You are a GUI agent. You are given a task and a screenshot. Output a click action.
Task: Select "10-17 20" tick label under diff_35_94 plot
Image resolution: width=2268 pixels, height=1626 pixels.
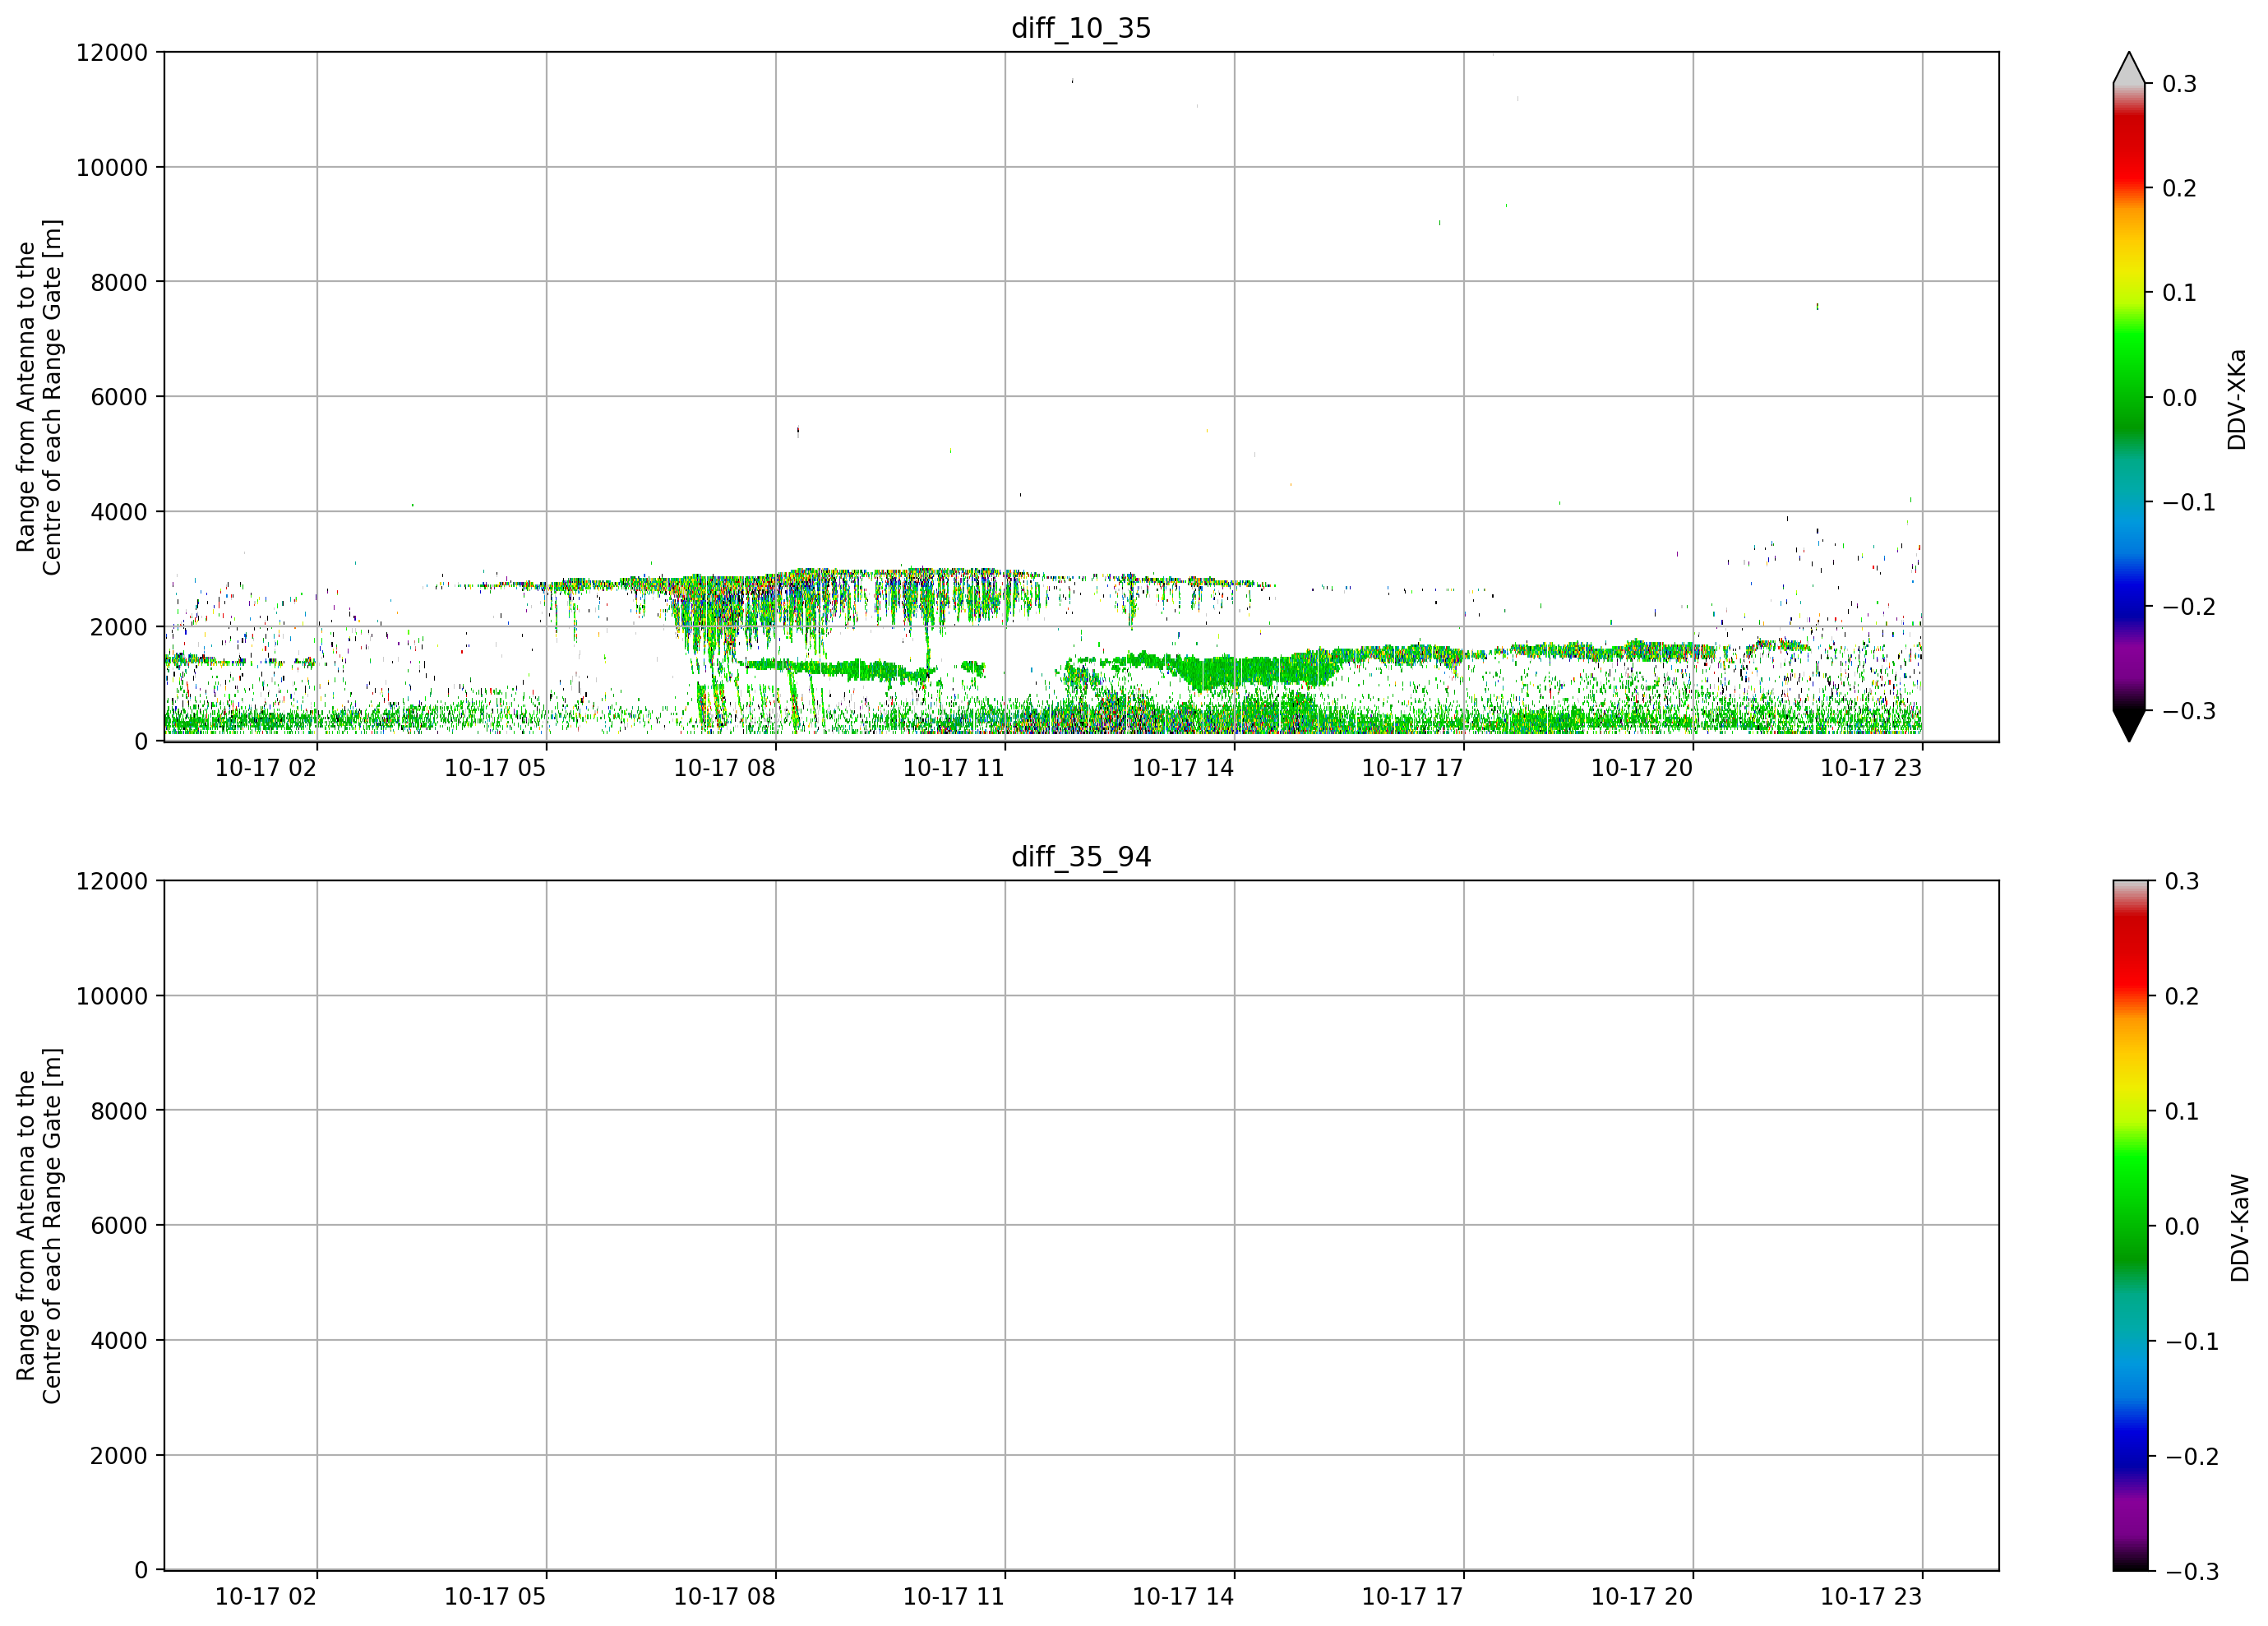tap(1642, 1597)
